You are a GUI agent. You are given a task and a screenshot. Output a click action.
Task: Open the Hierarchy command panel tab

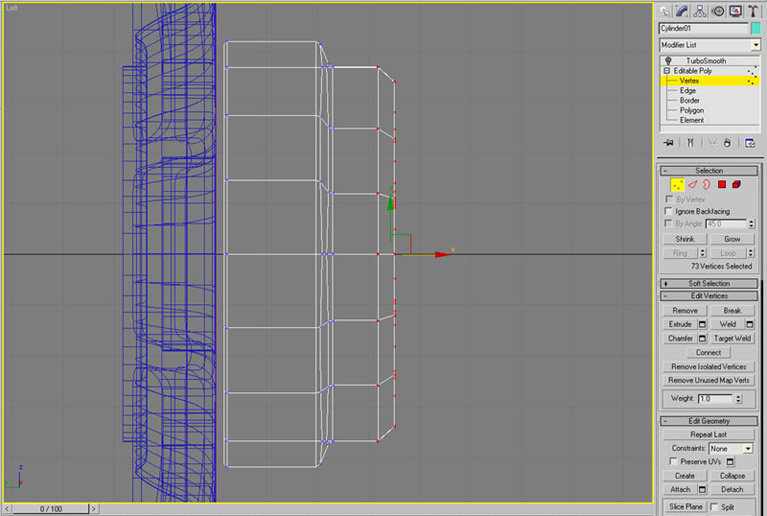pyautogui.click(x=700, y=11)
